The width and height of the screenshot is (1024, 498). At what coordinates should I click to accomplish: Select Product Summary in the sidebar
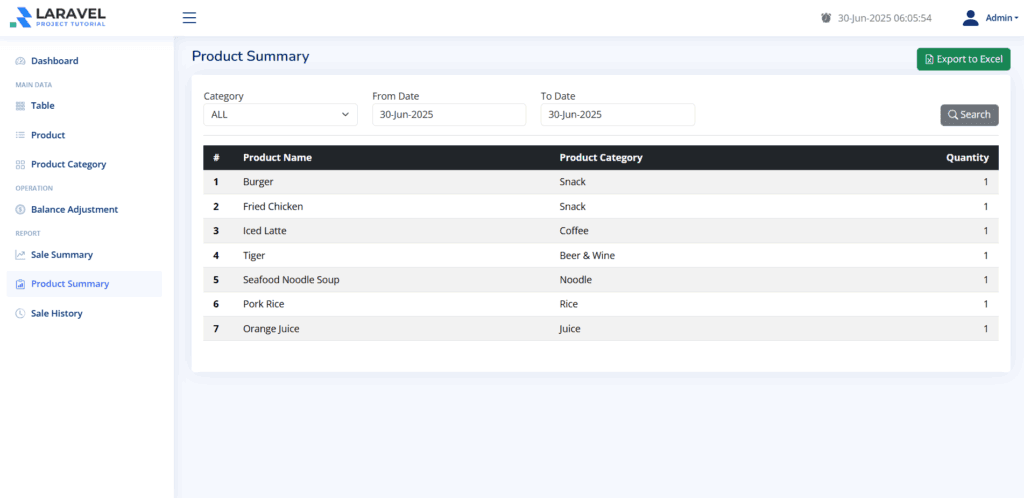(x=70, y=284)
